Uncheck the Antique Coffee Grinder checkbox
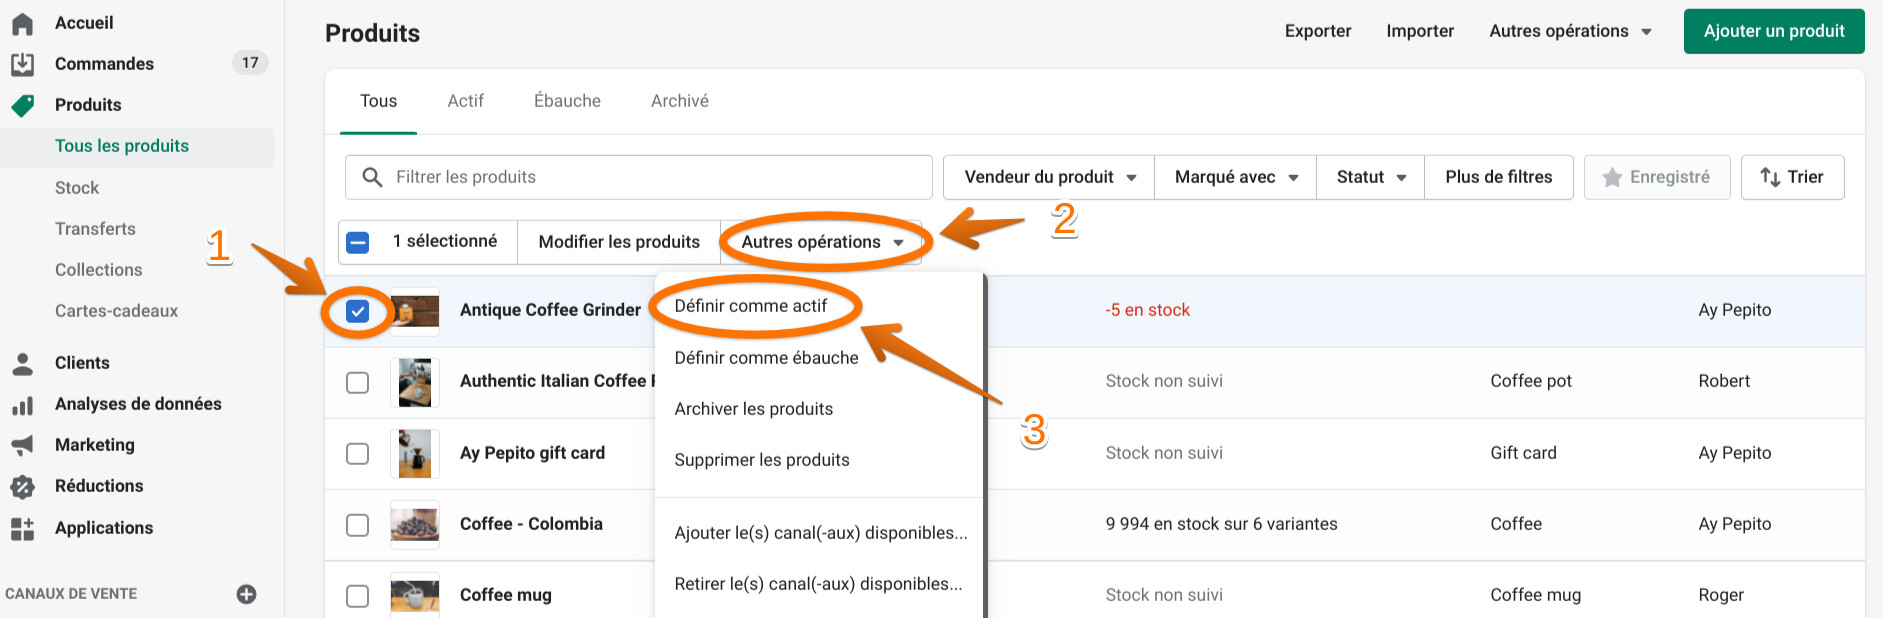The image size is (1883, 618). (x=357, y=311)
